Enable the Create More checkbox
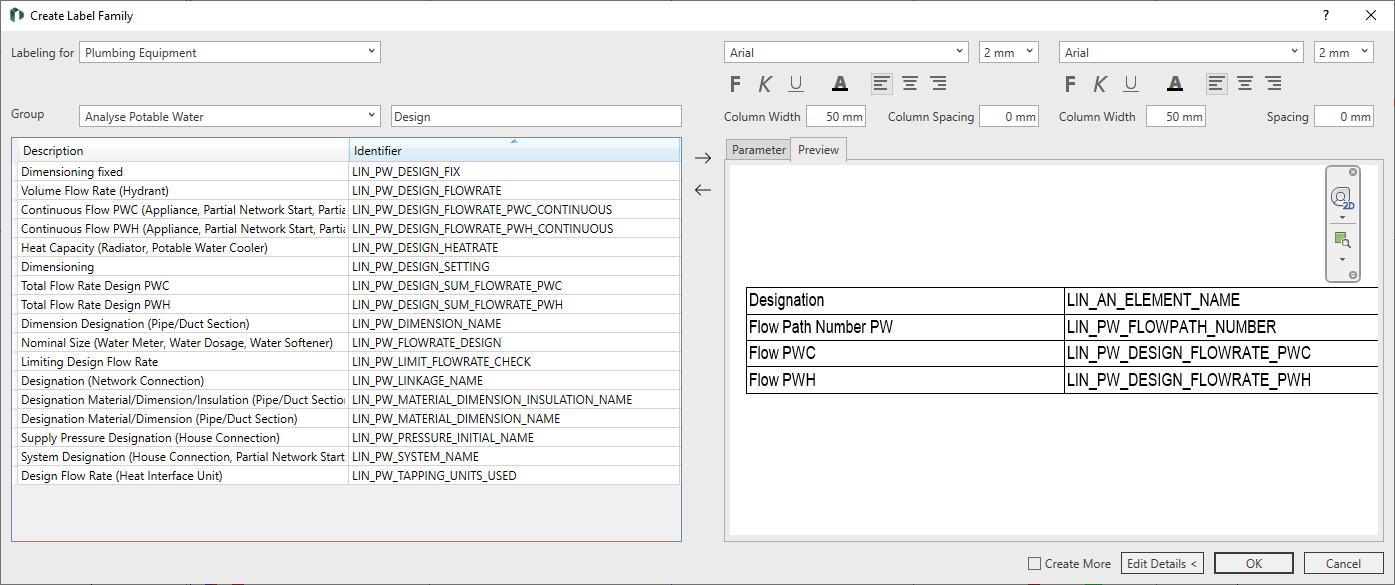This screenshot has width=1395, height=585. [x=1035, y=564]
